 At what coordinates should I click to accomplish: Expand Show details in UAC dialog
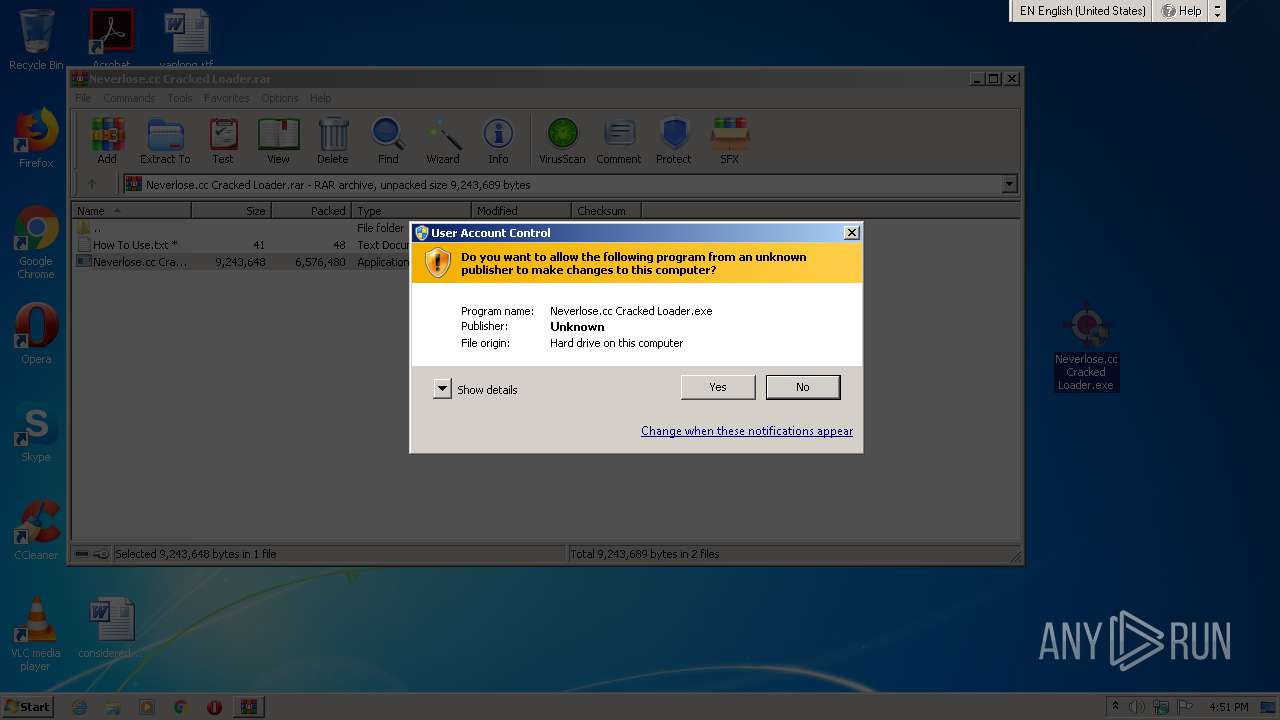475,389
